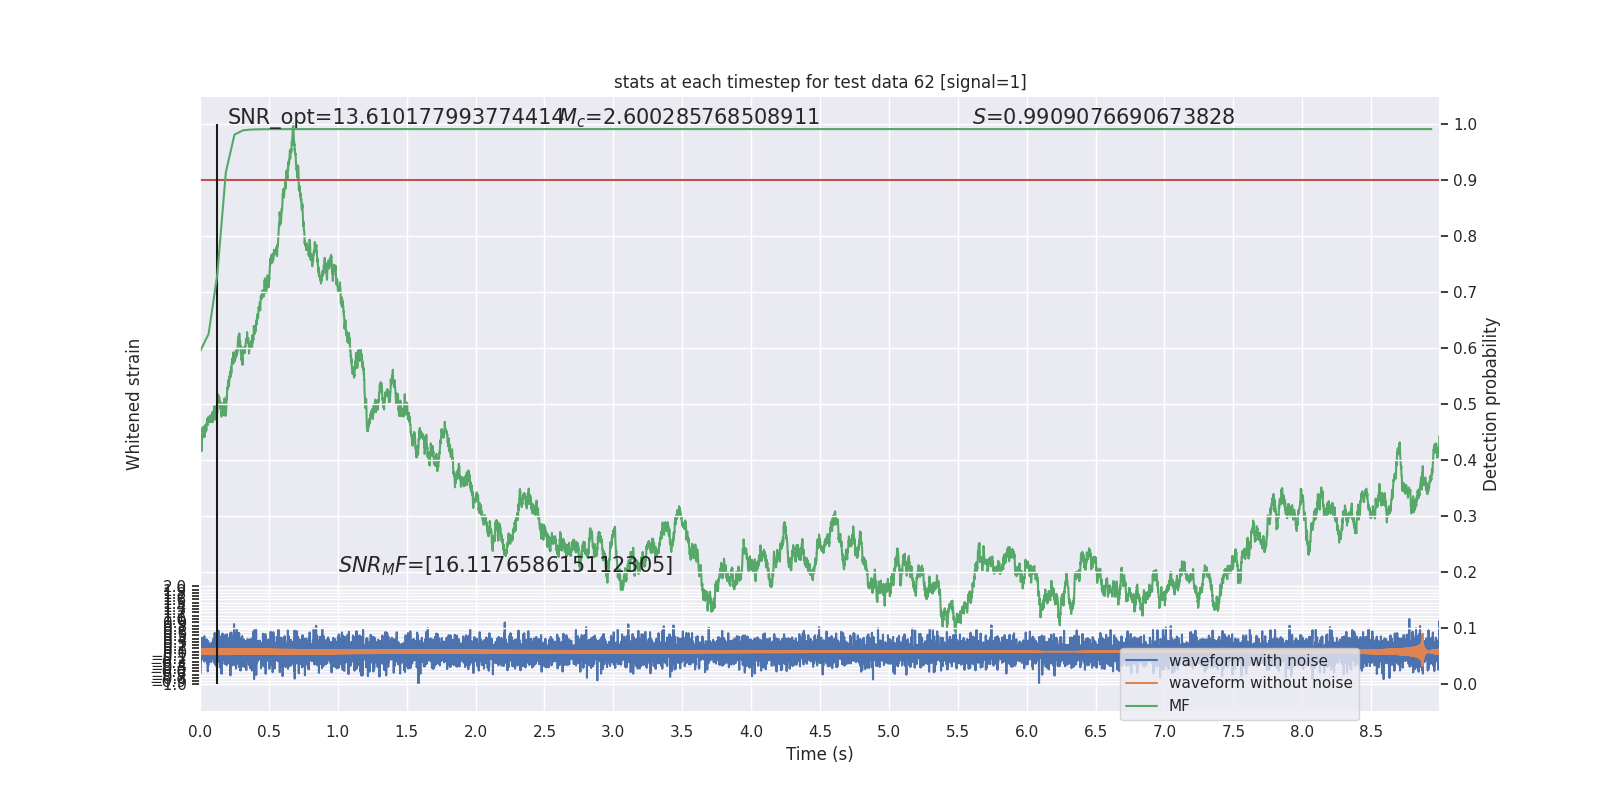Click right-axis tick label 1.0
This screenshot has width=1600, height=800.
1465,125
